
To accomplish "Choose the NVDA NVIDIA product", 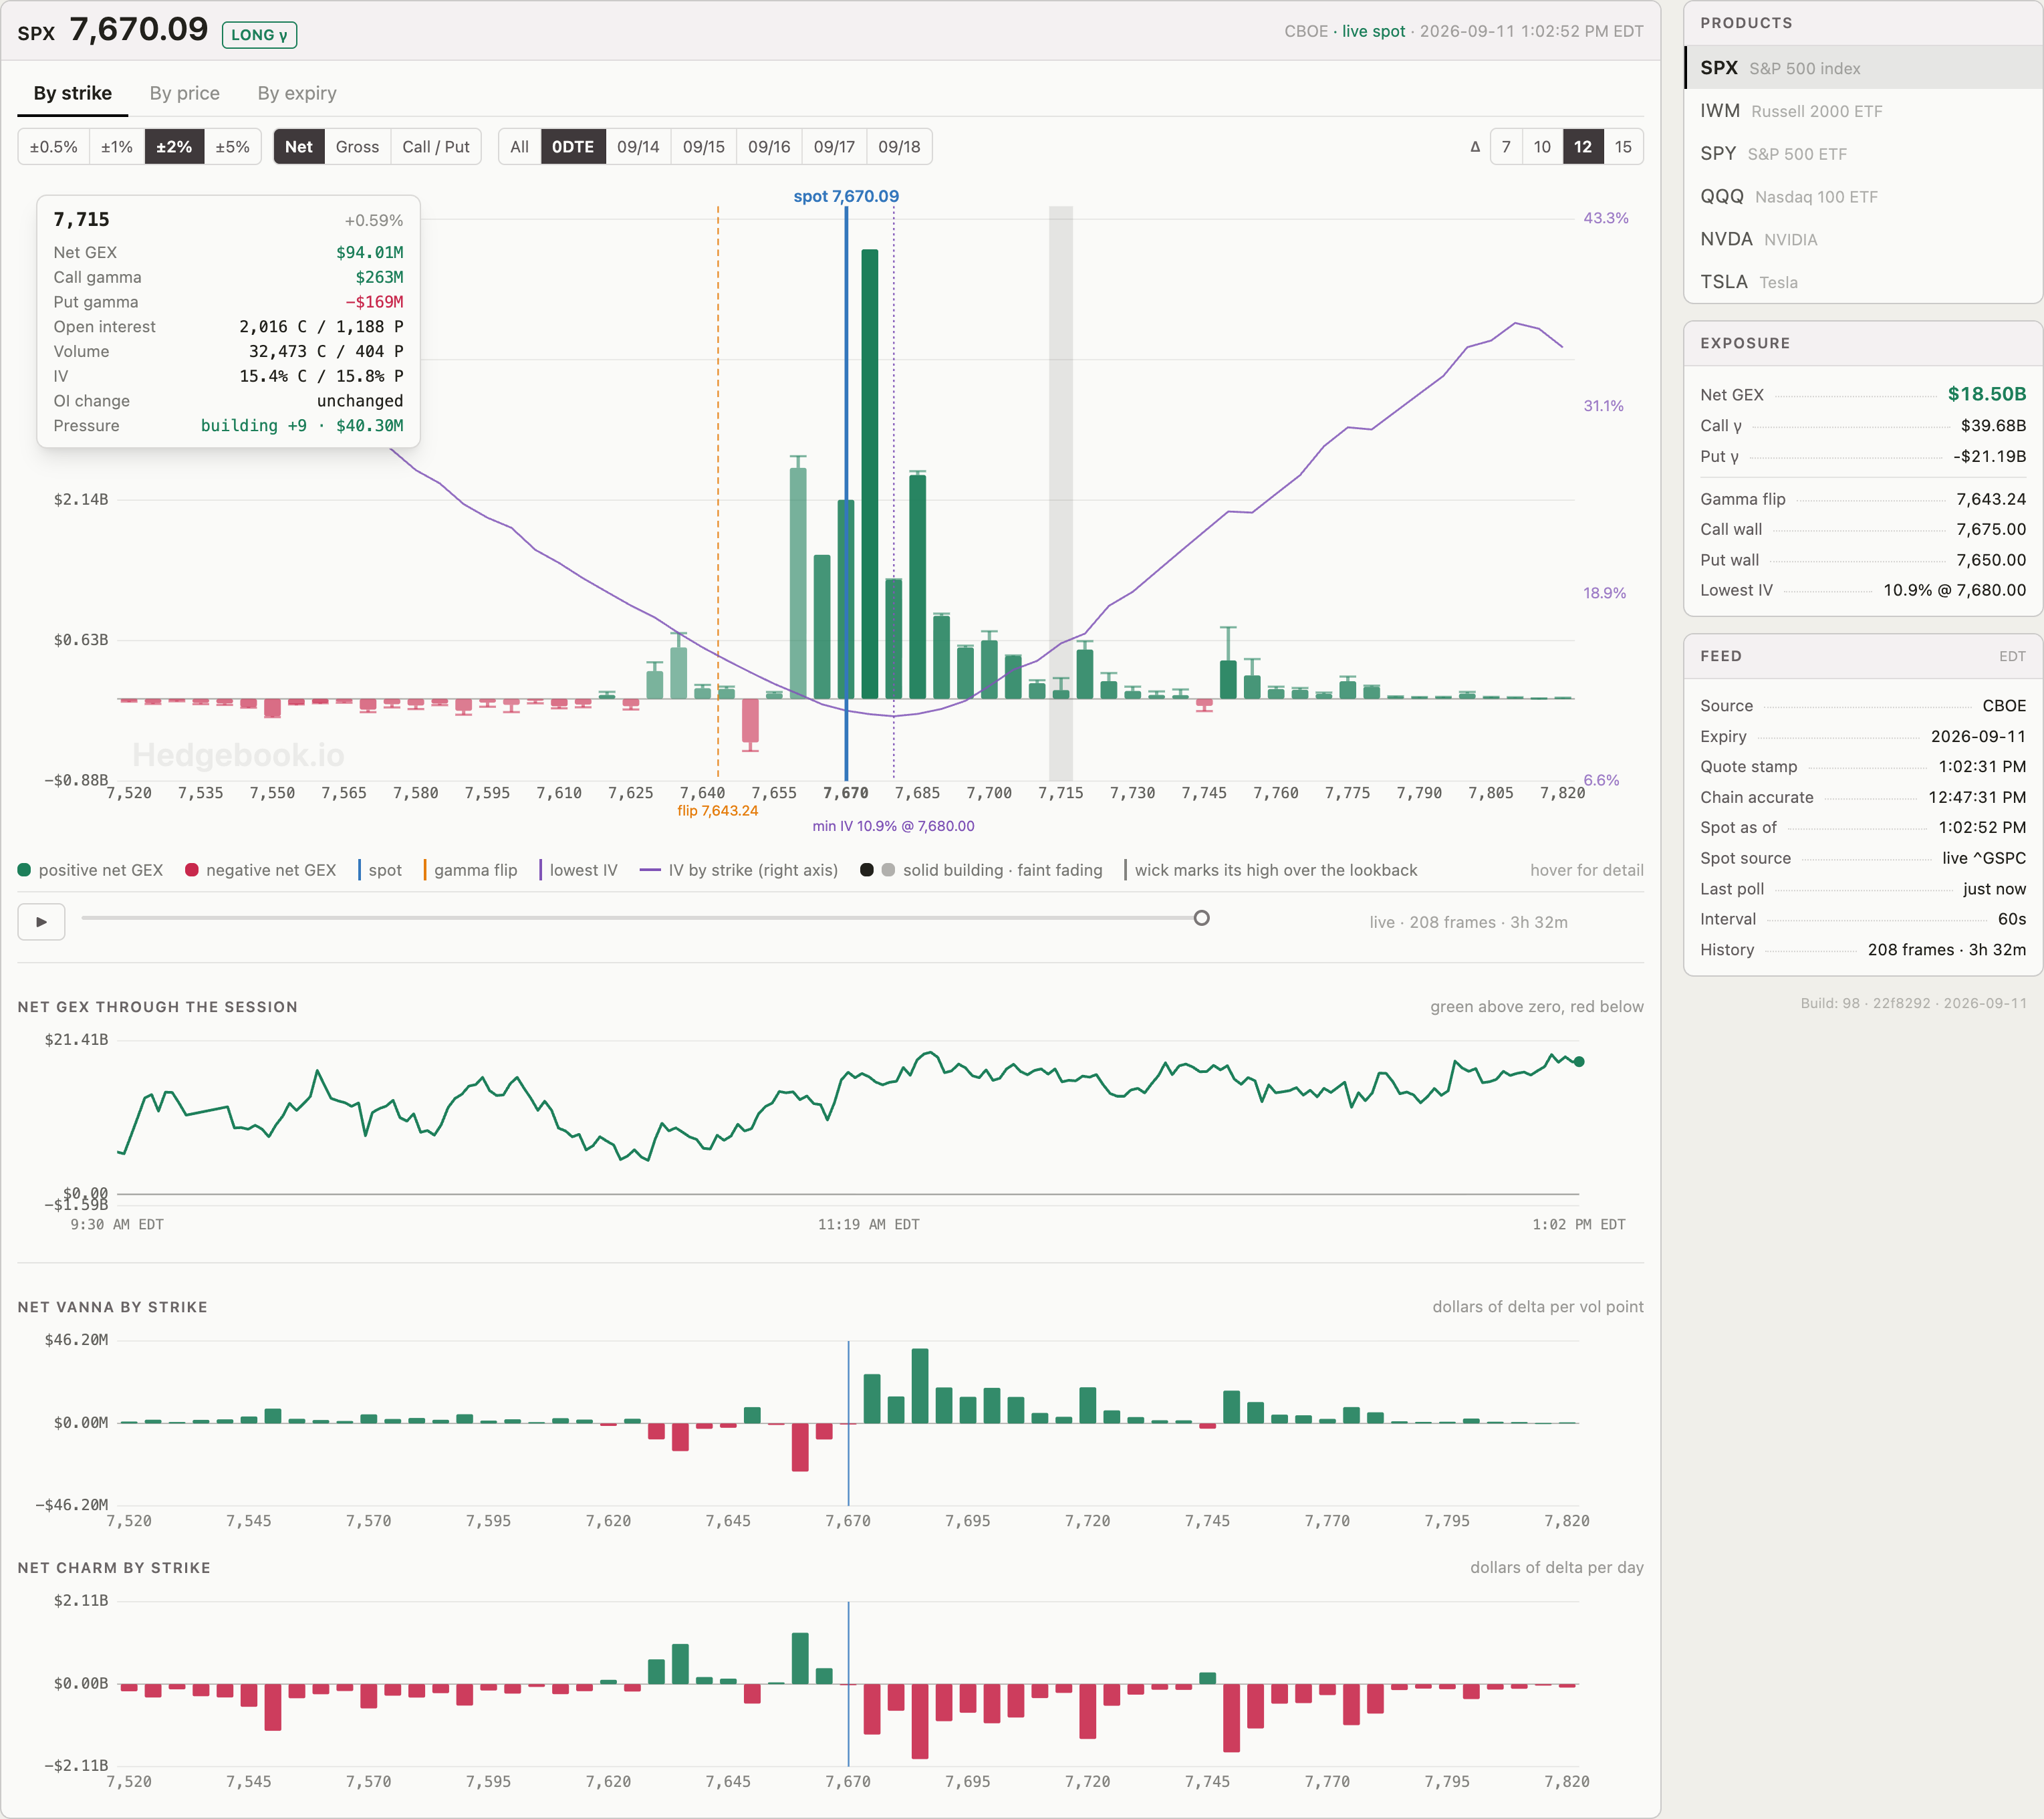I will point(1863,240).
